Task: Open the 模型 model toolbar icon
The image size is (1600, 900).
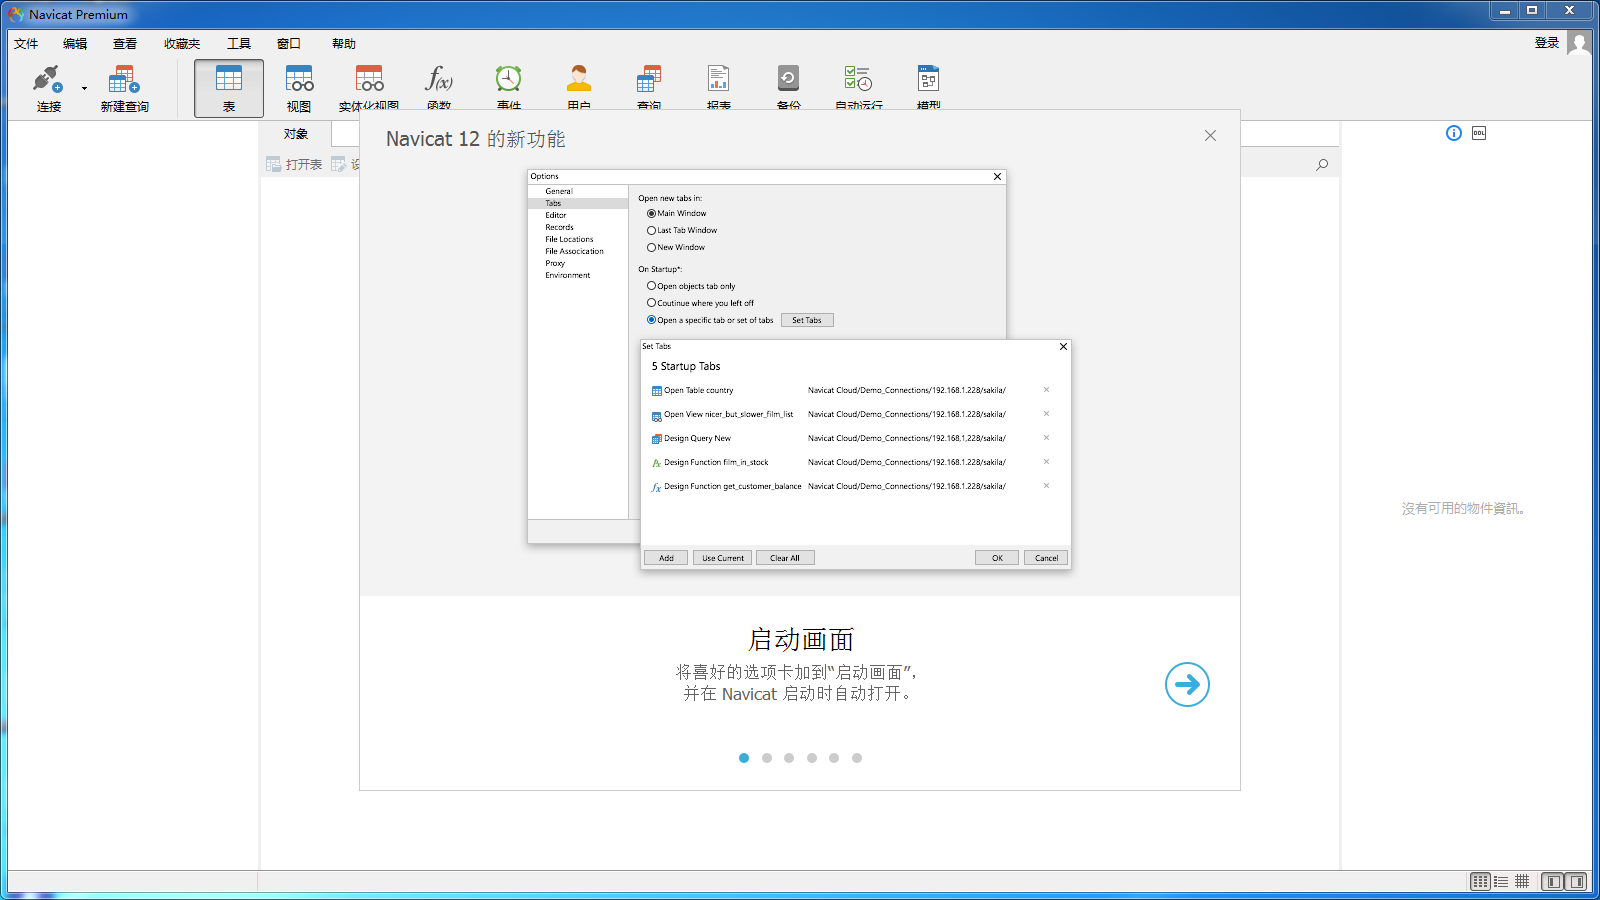Action: point(929,88)
